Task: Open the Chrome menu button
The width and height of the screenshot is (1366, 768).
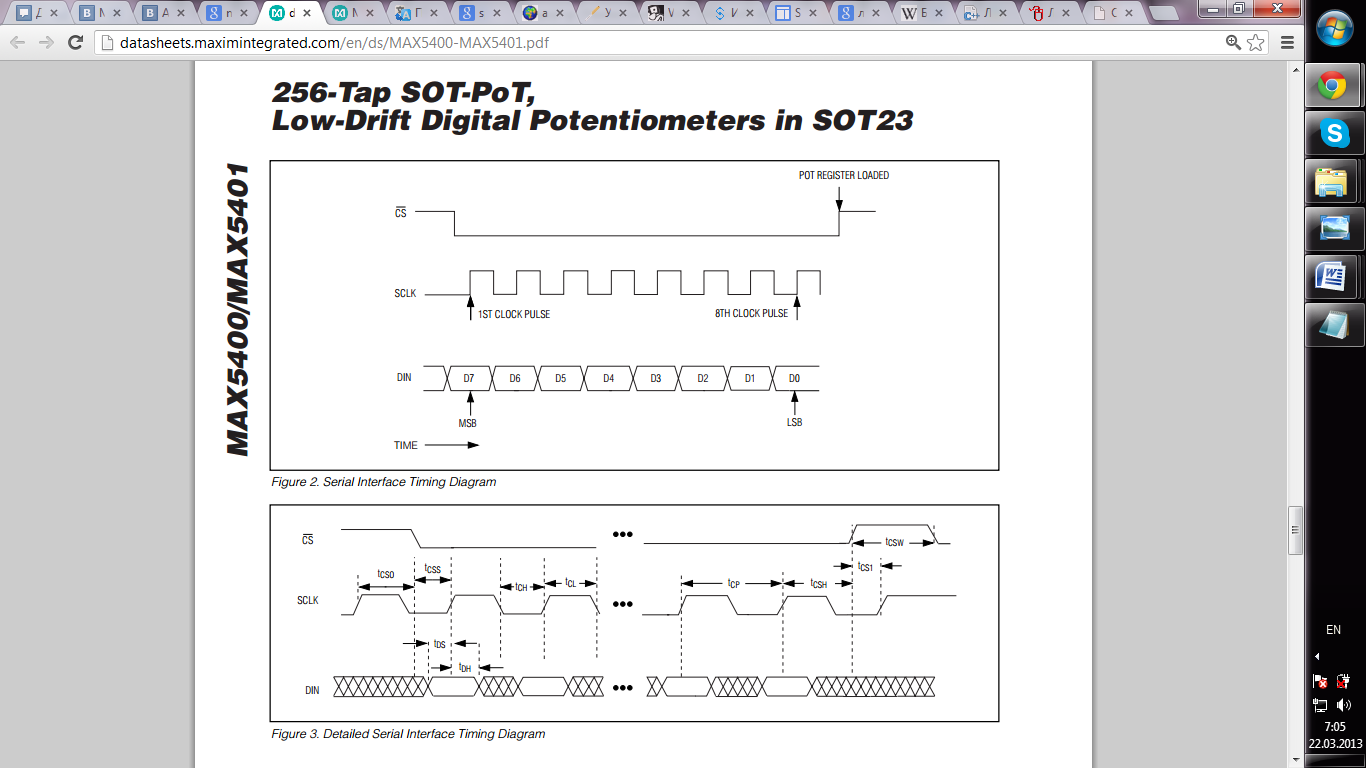Action: (x=1287, y=43)
